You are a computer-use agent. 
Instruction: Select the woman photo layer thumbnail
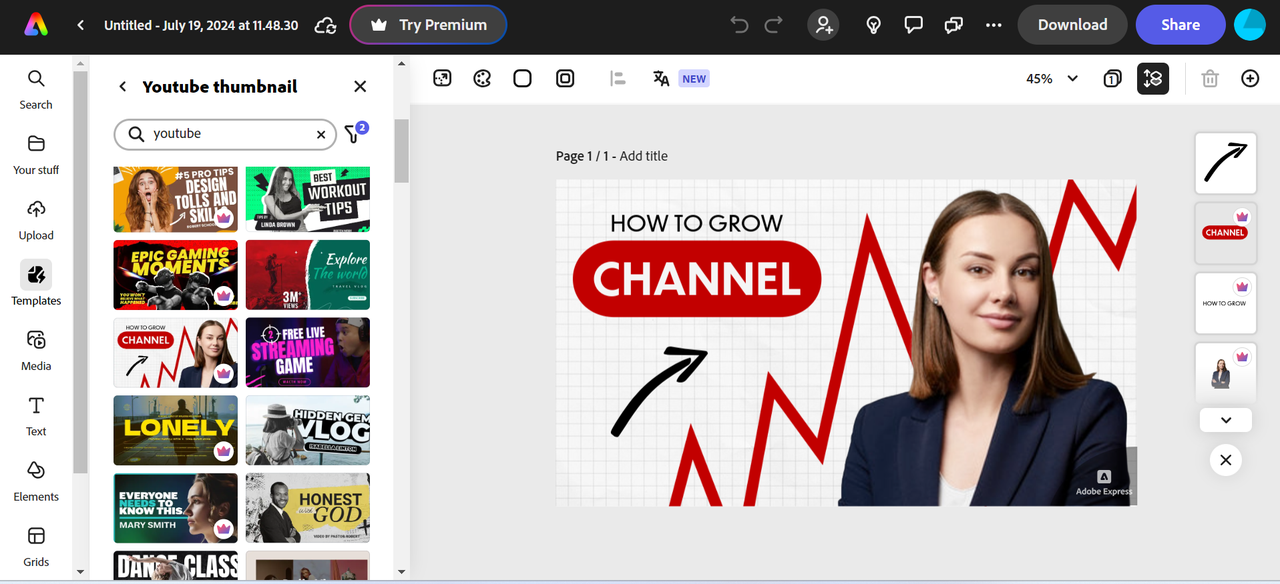[1226, 373]
